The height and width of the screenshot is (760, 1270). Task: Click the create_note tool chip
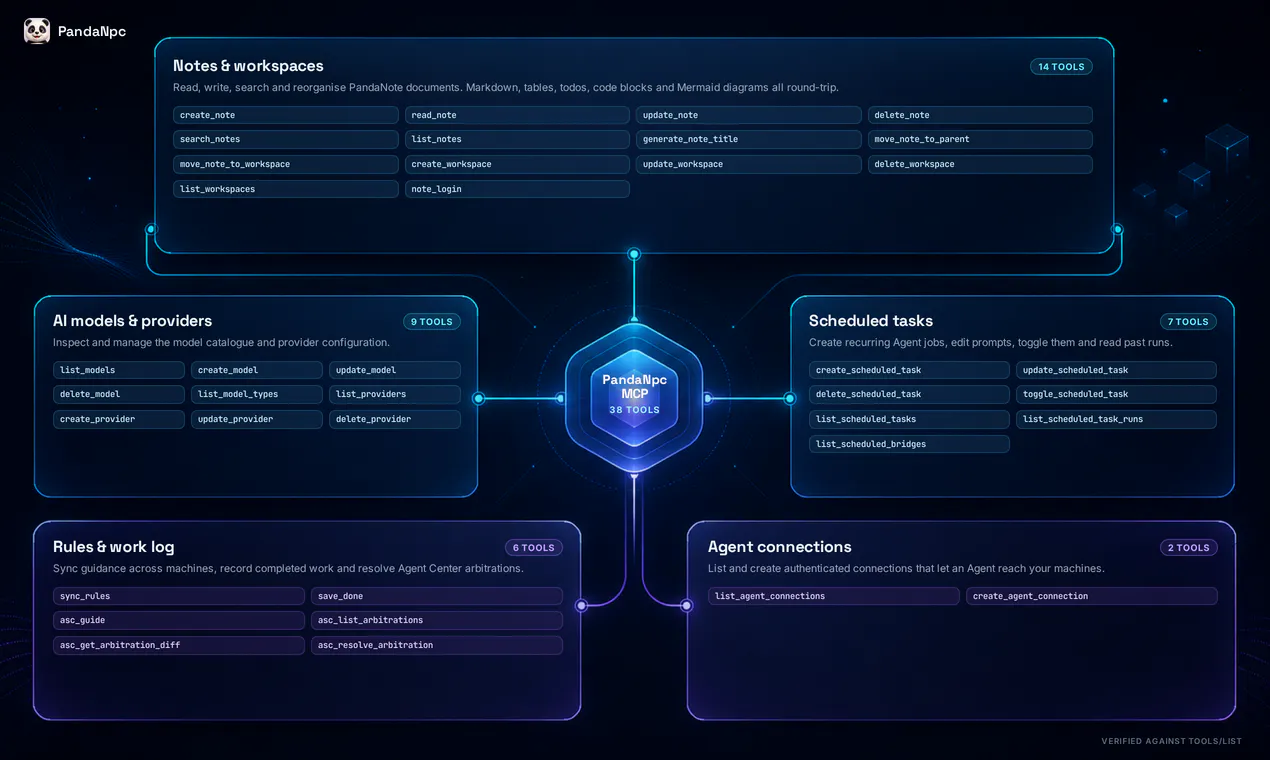tap(286, 115)
